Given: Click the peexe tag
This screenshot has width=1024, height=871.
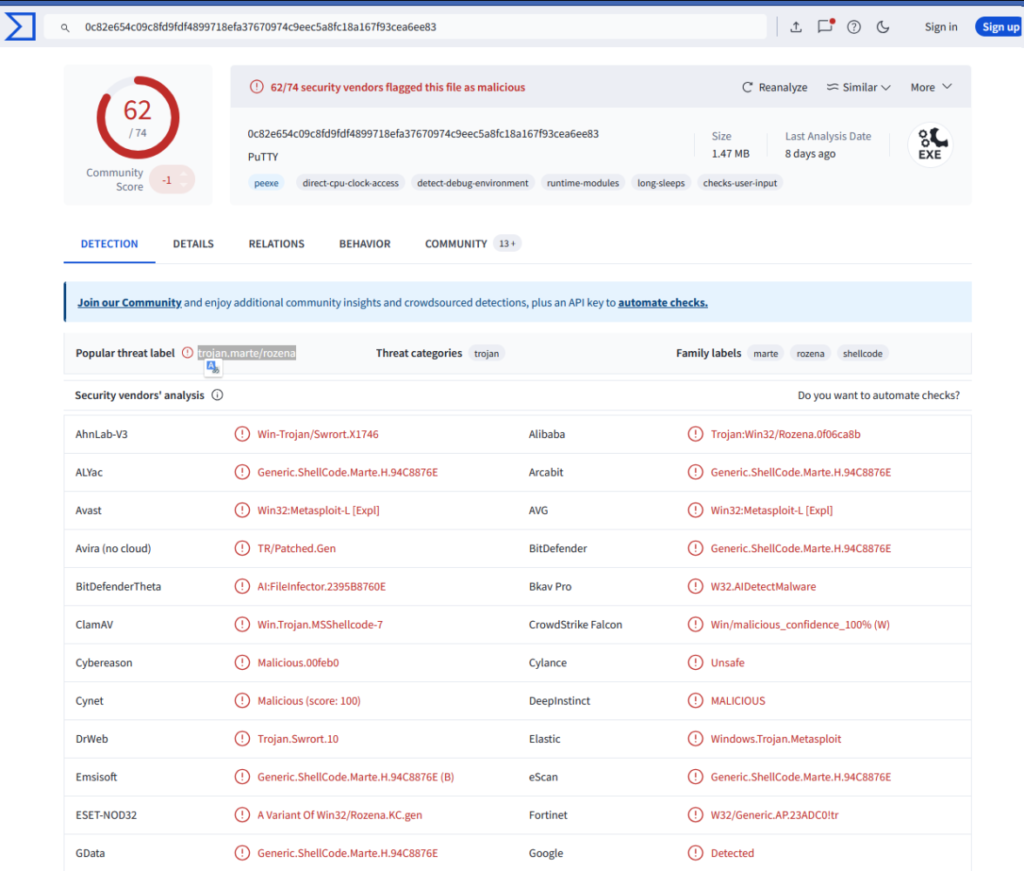Looking at the screenshot, I should click(x=266, y=183).
